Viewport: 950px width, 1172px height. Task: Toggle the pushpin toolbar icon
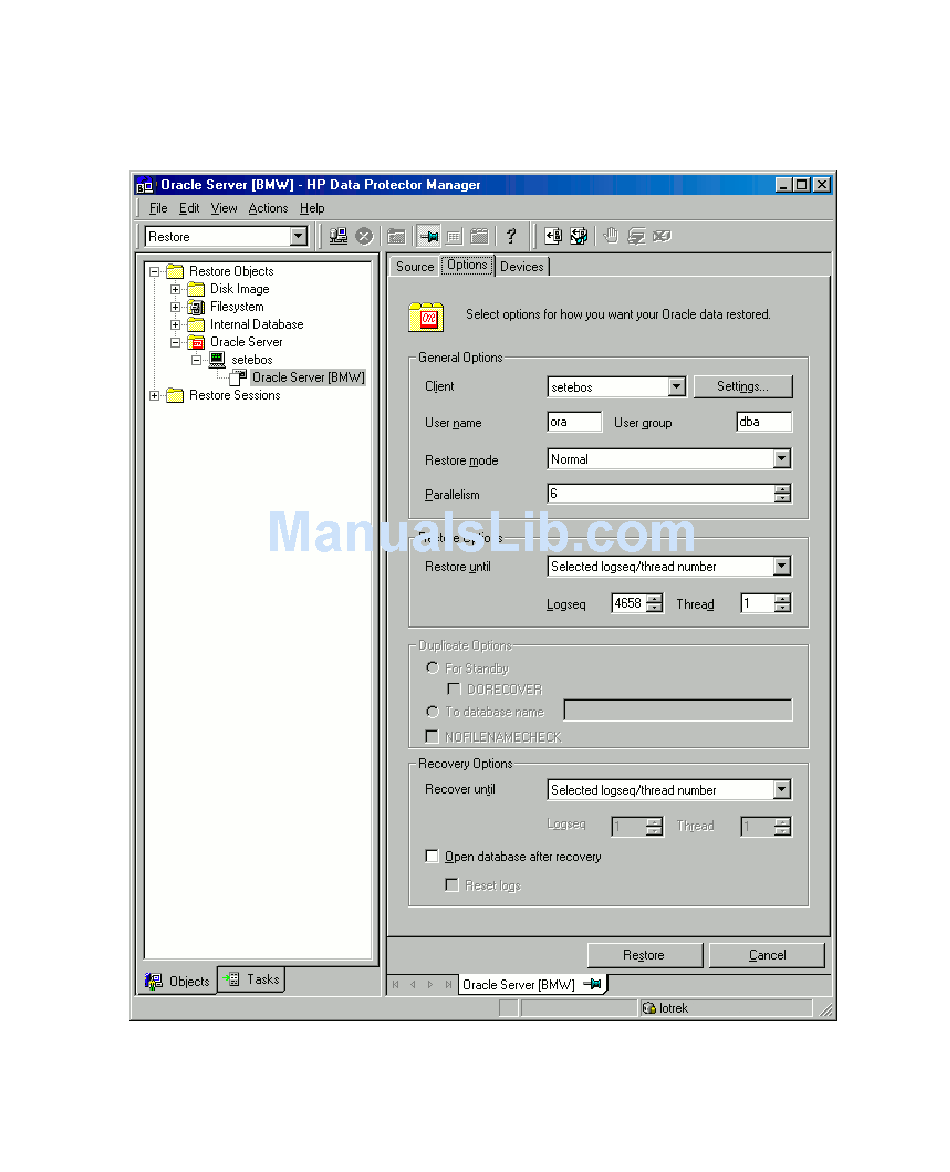tap(429, 236)
